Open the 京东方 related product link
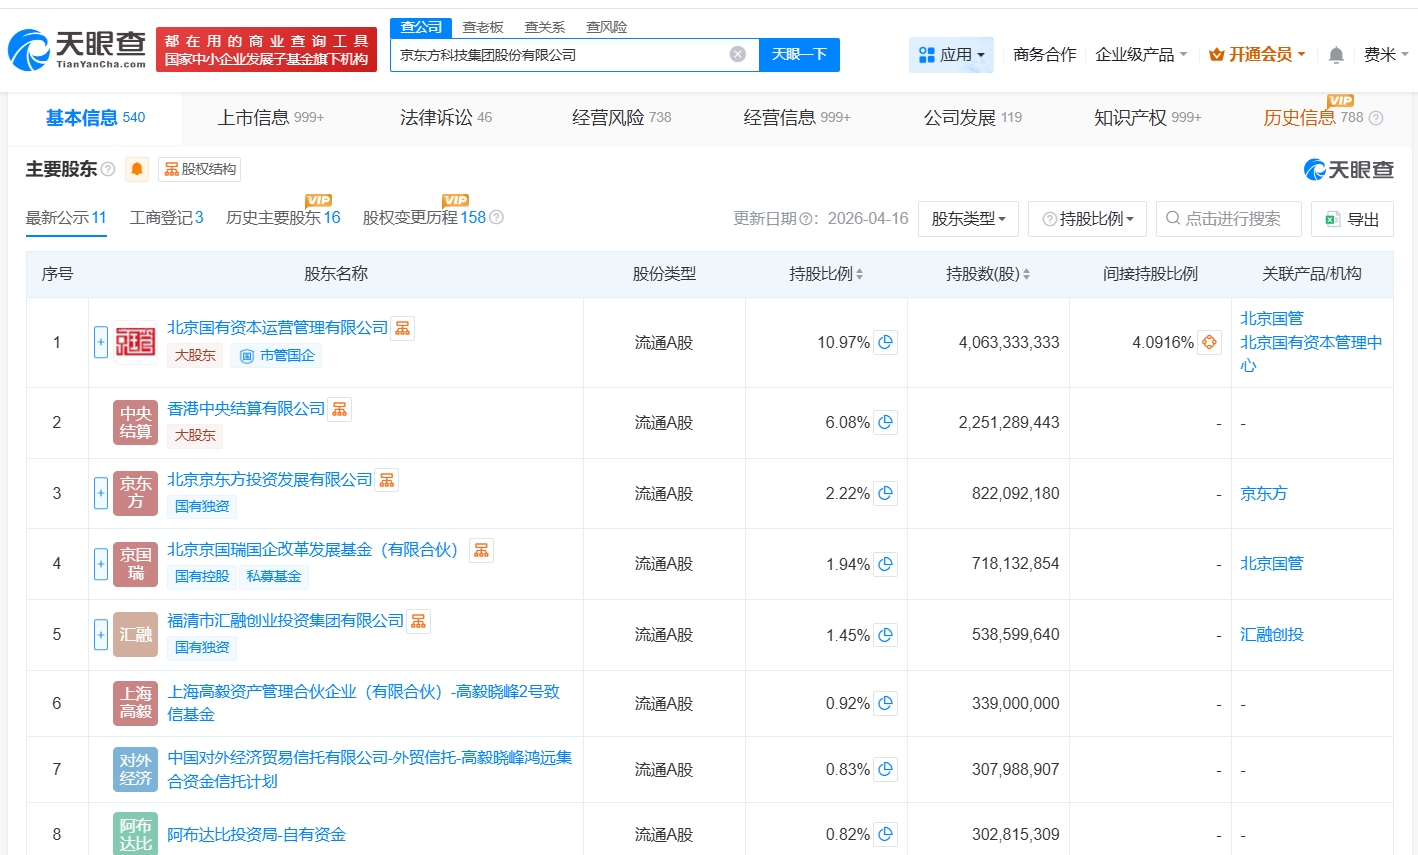This screenshot has width=1418, height=855. tap(1264, 493)
